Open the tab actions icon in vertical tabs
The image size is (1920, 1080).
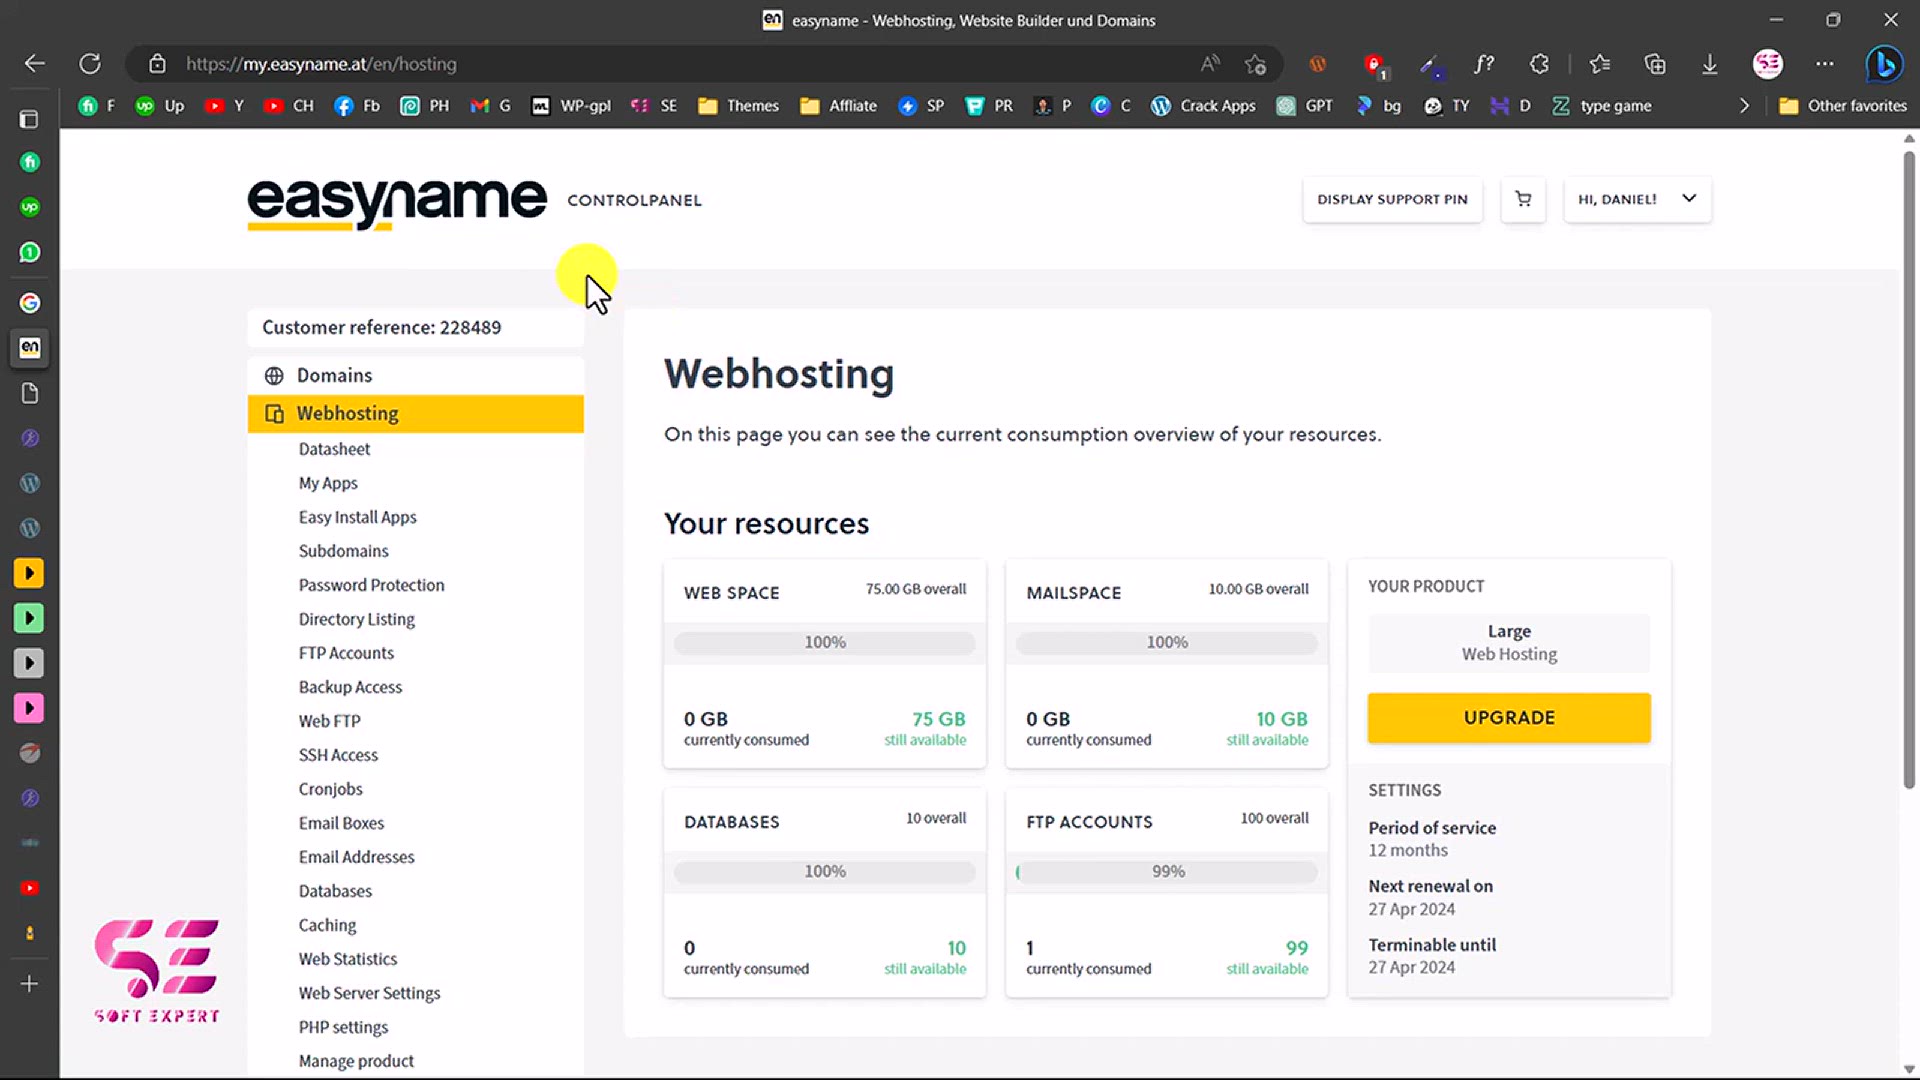(29, 119)
